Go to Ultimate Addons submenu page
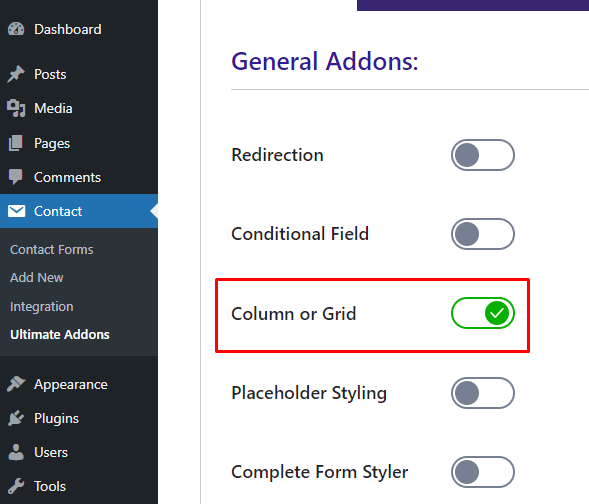Viewport: 589px width, 504px height. click(x=60, y=334)
